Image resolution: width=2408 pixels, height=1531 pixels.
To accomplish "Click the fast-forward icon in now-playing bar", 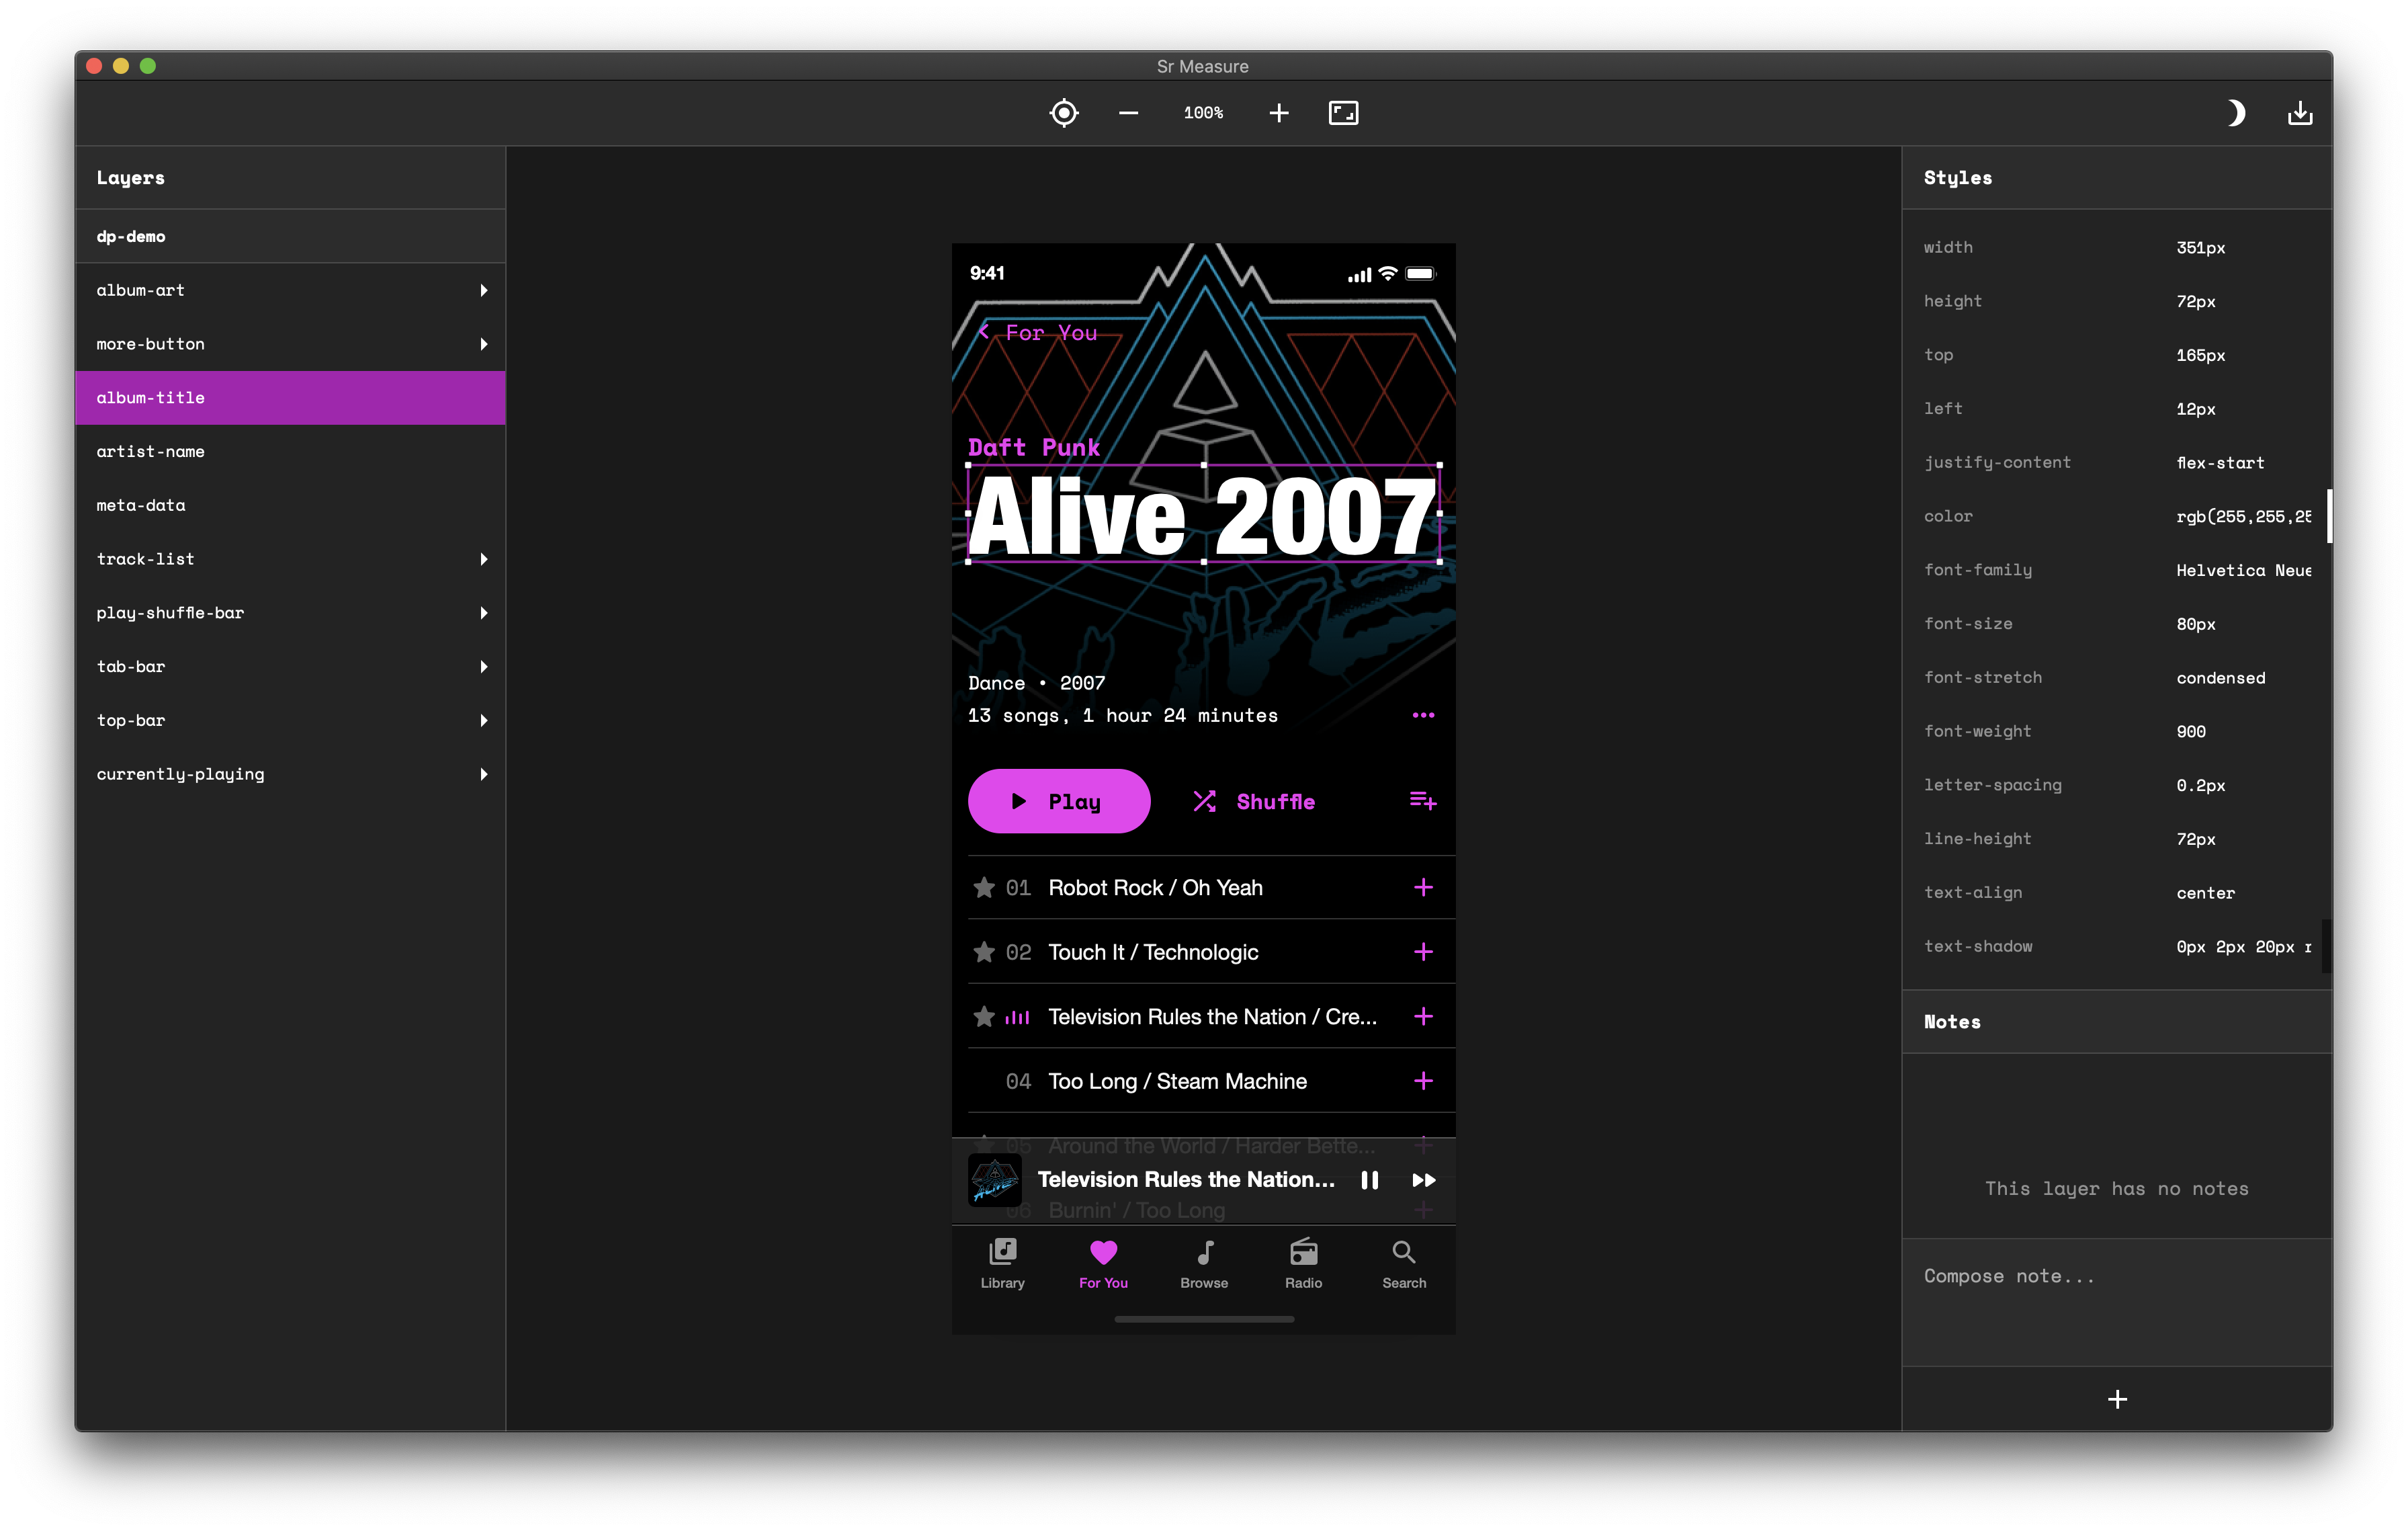I will [x=1423, y=1180].
